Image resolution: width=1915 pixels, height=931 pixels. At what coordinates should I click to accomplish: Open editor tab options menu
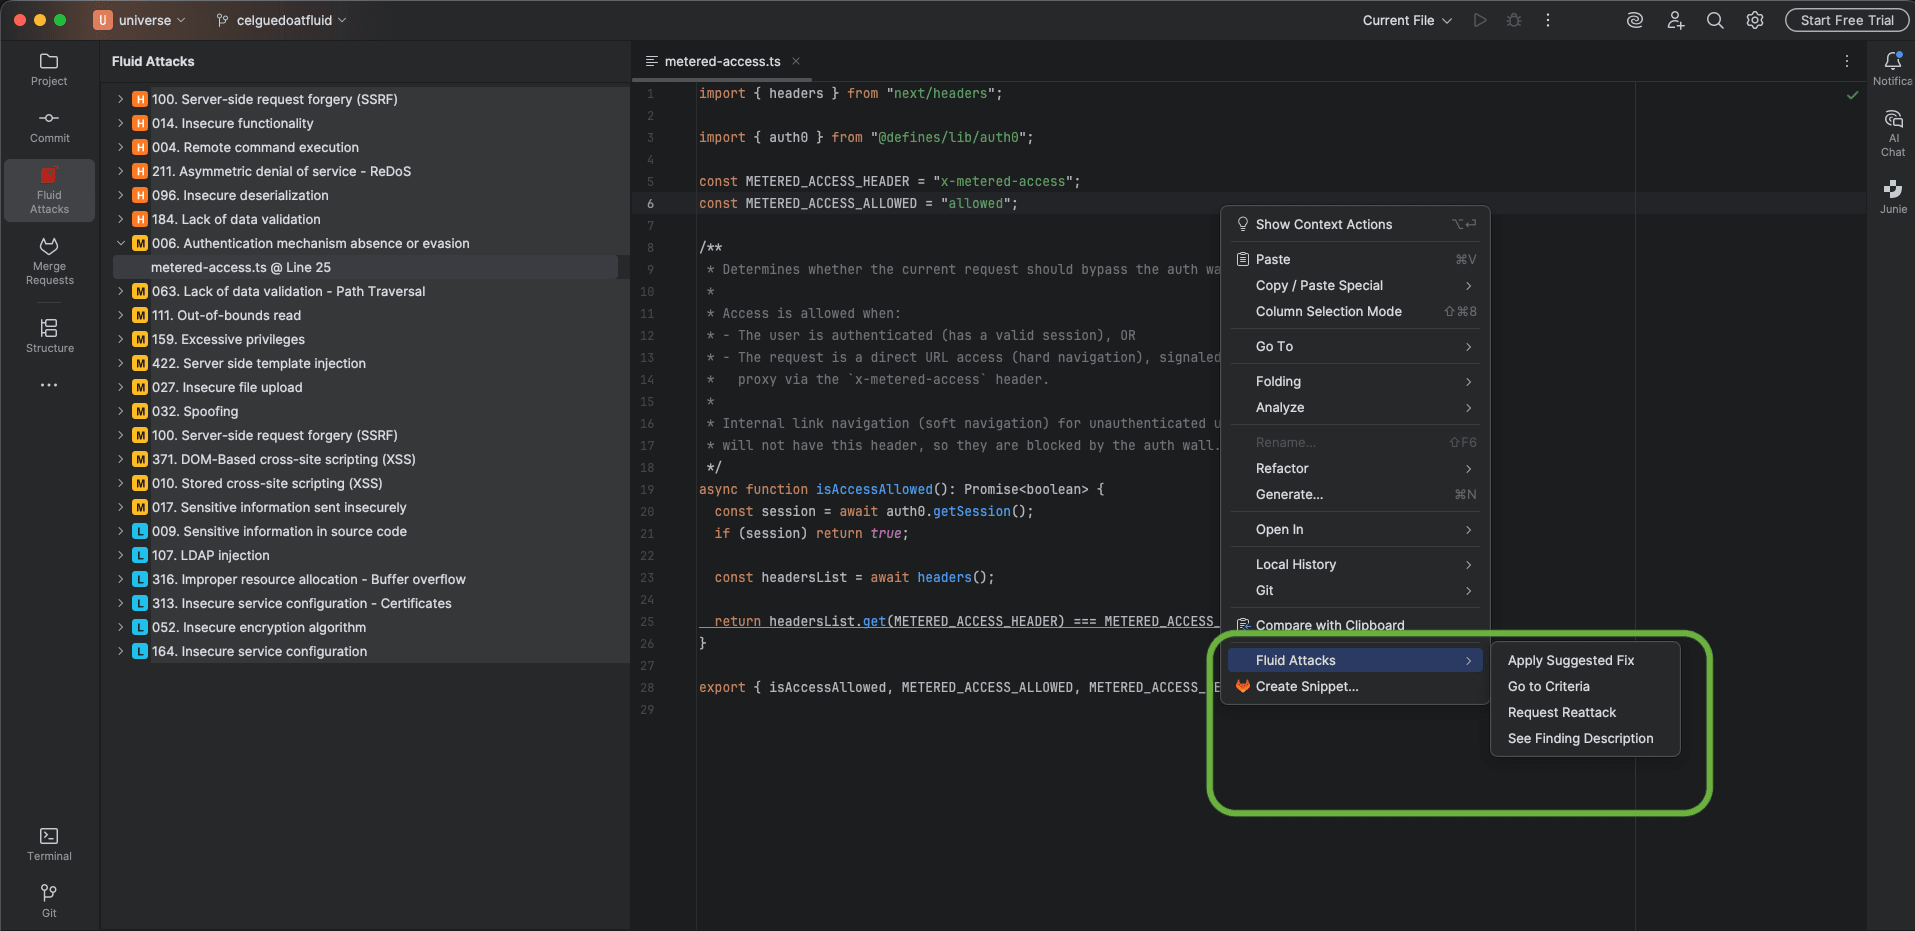point(1847,61)
